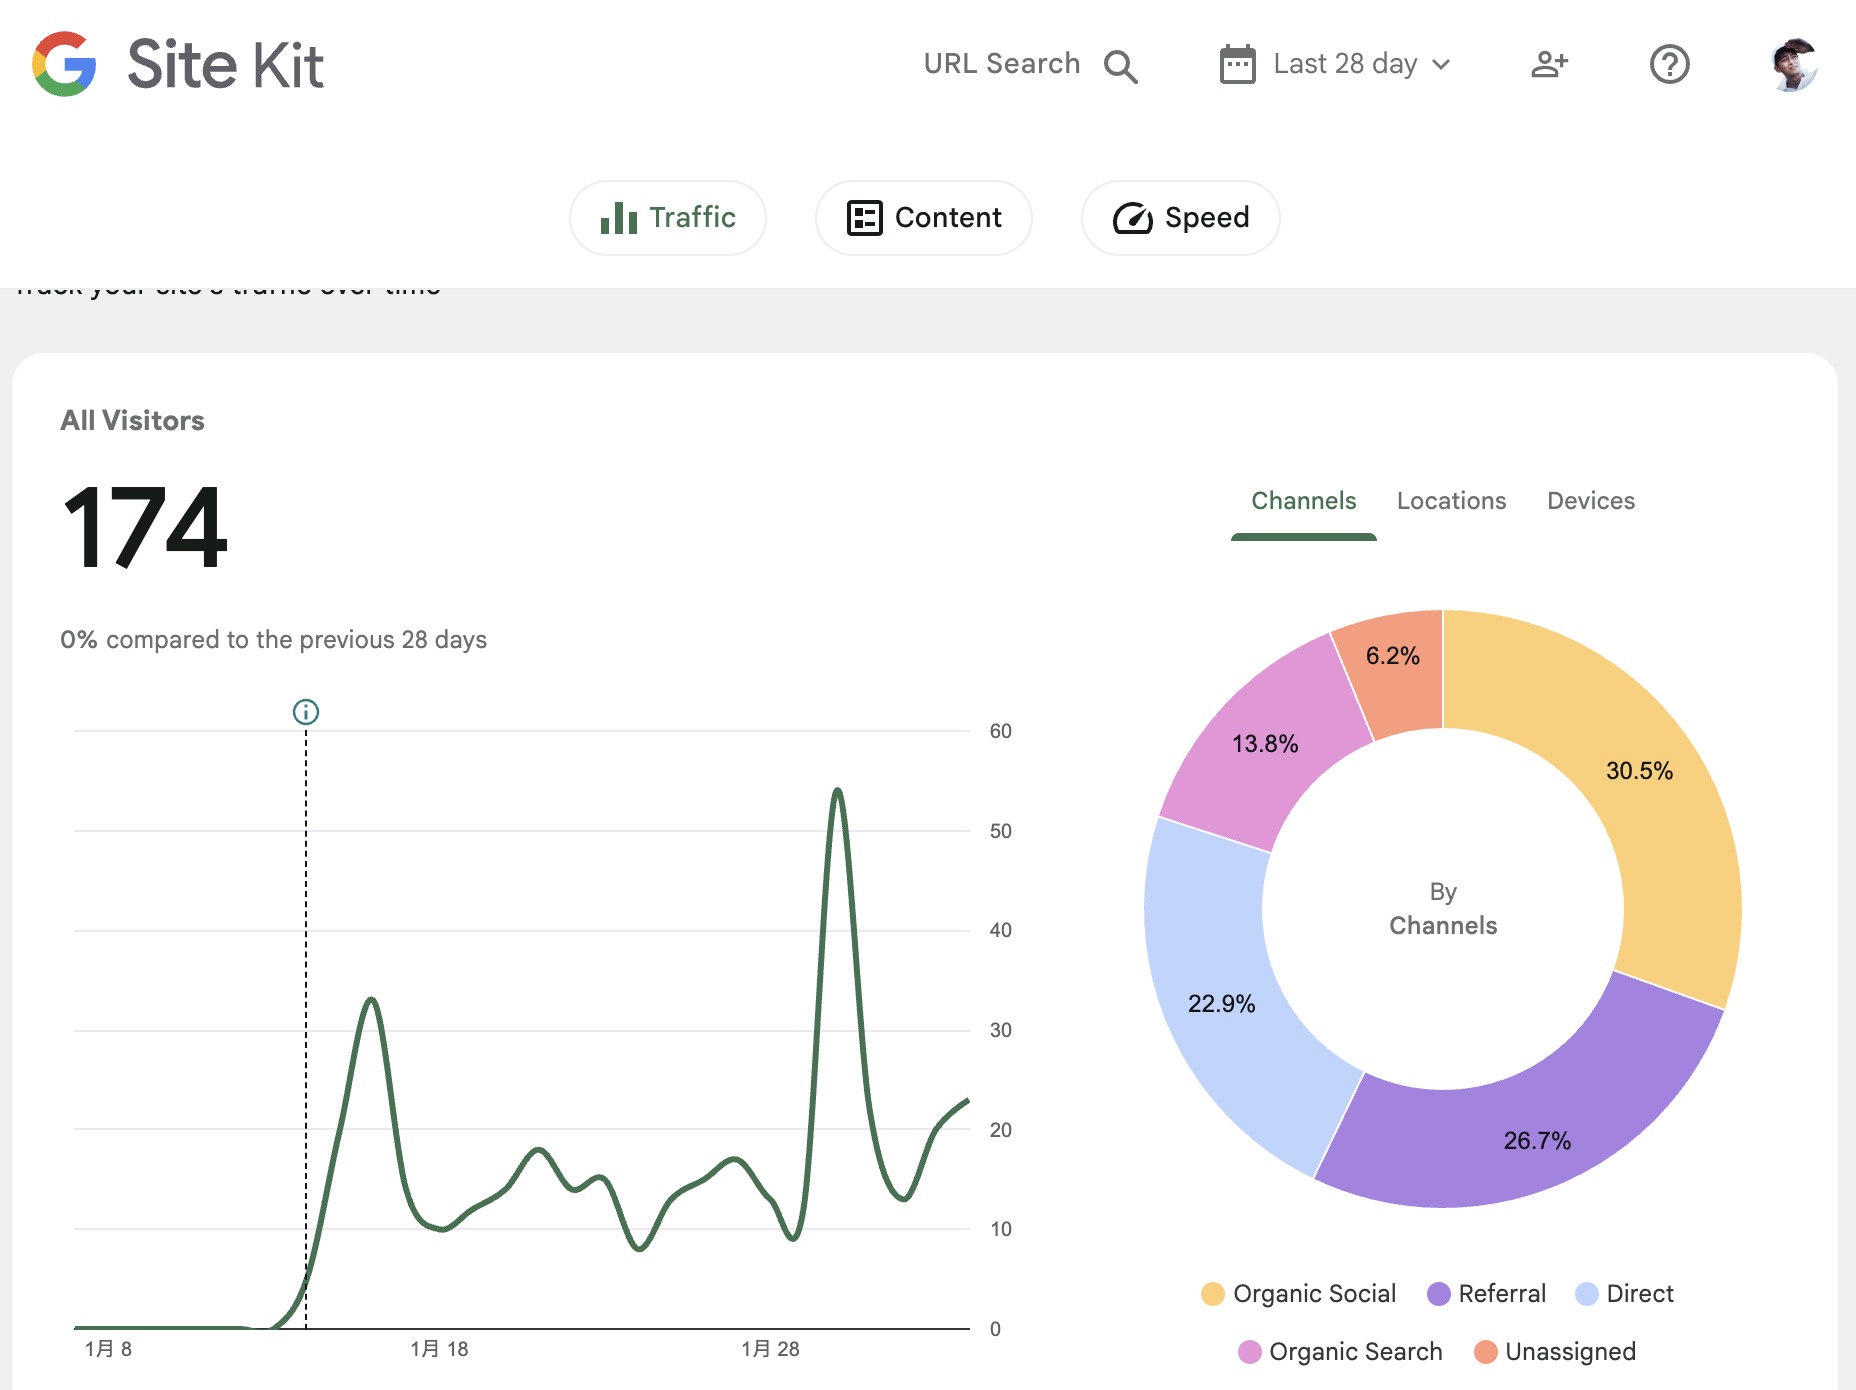
Task: Open the user profile avatar
Action: click(x=1793, y=65)
